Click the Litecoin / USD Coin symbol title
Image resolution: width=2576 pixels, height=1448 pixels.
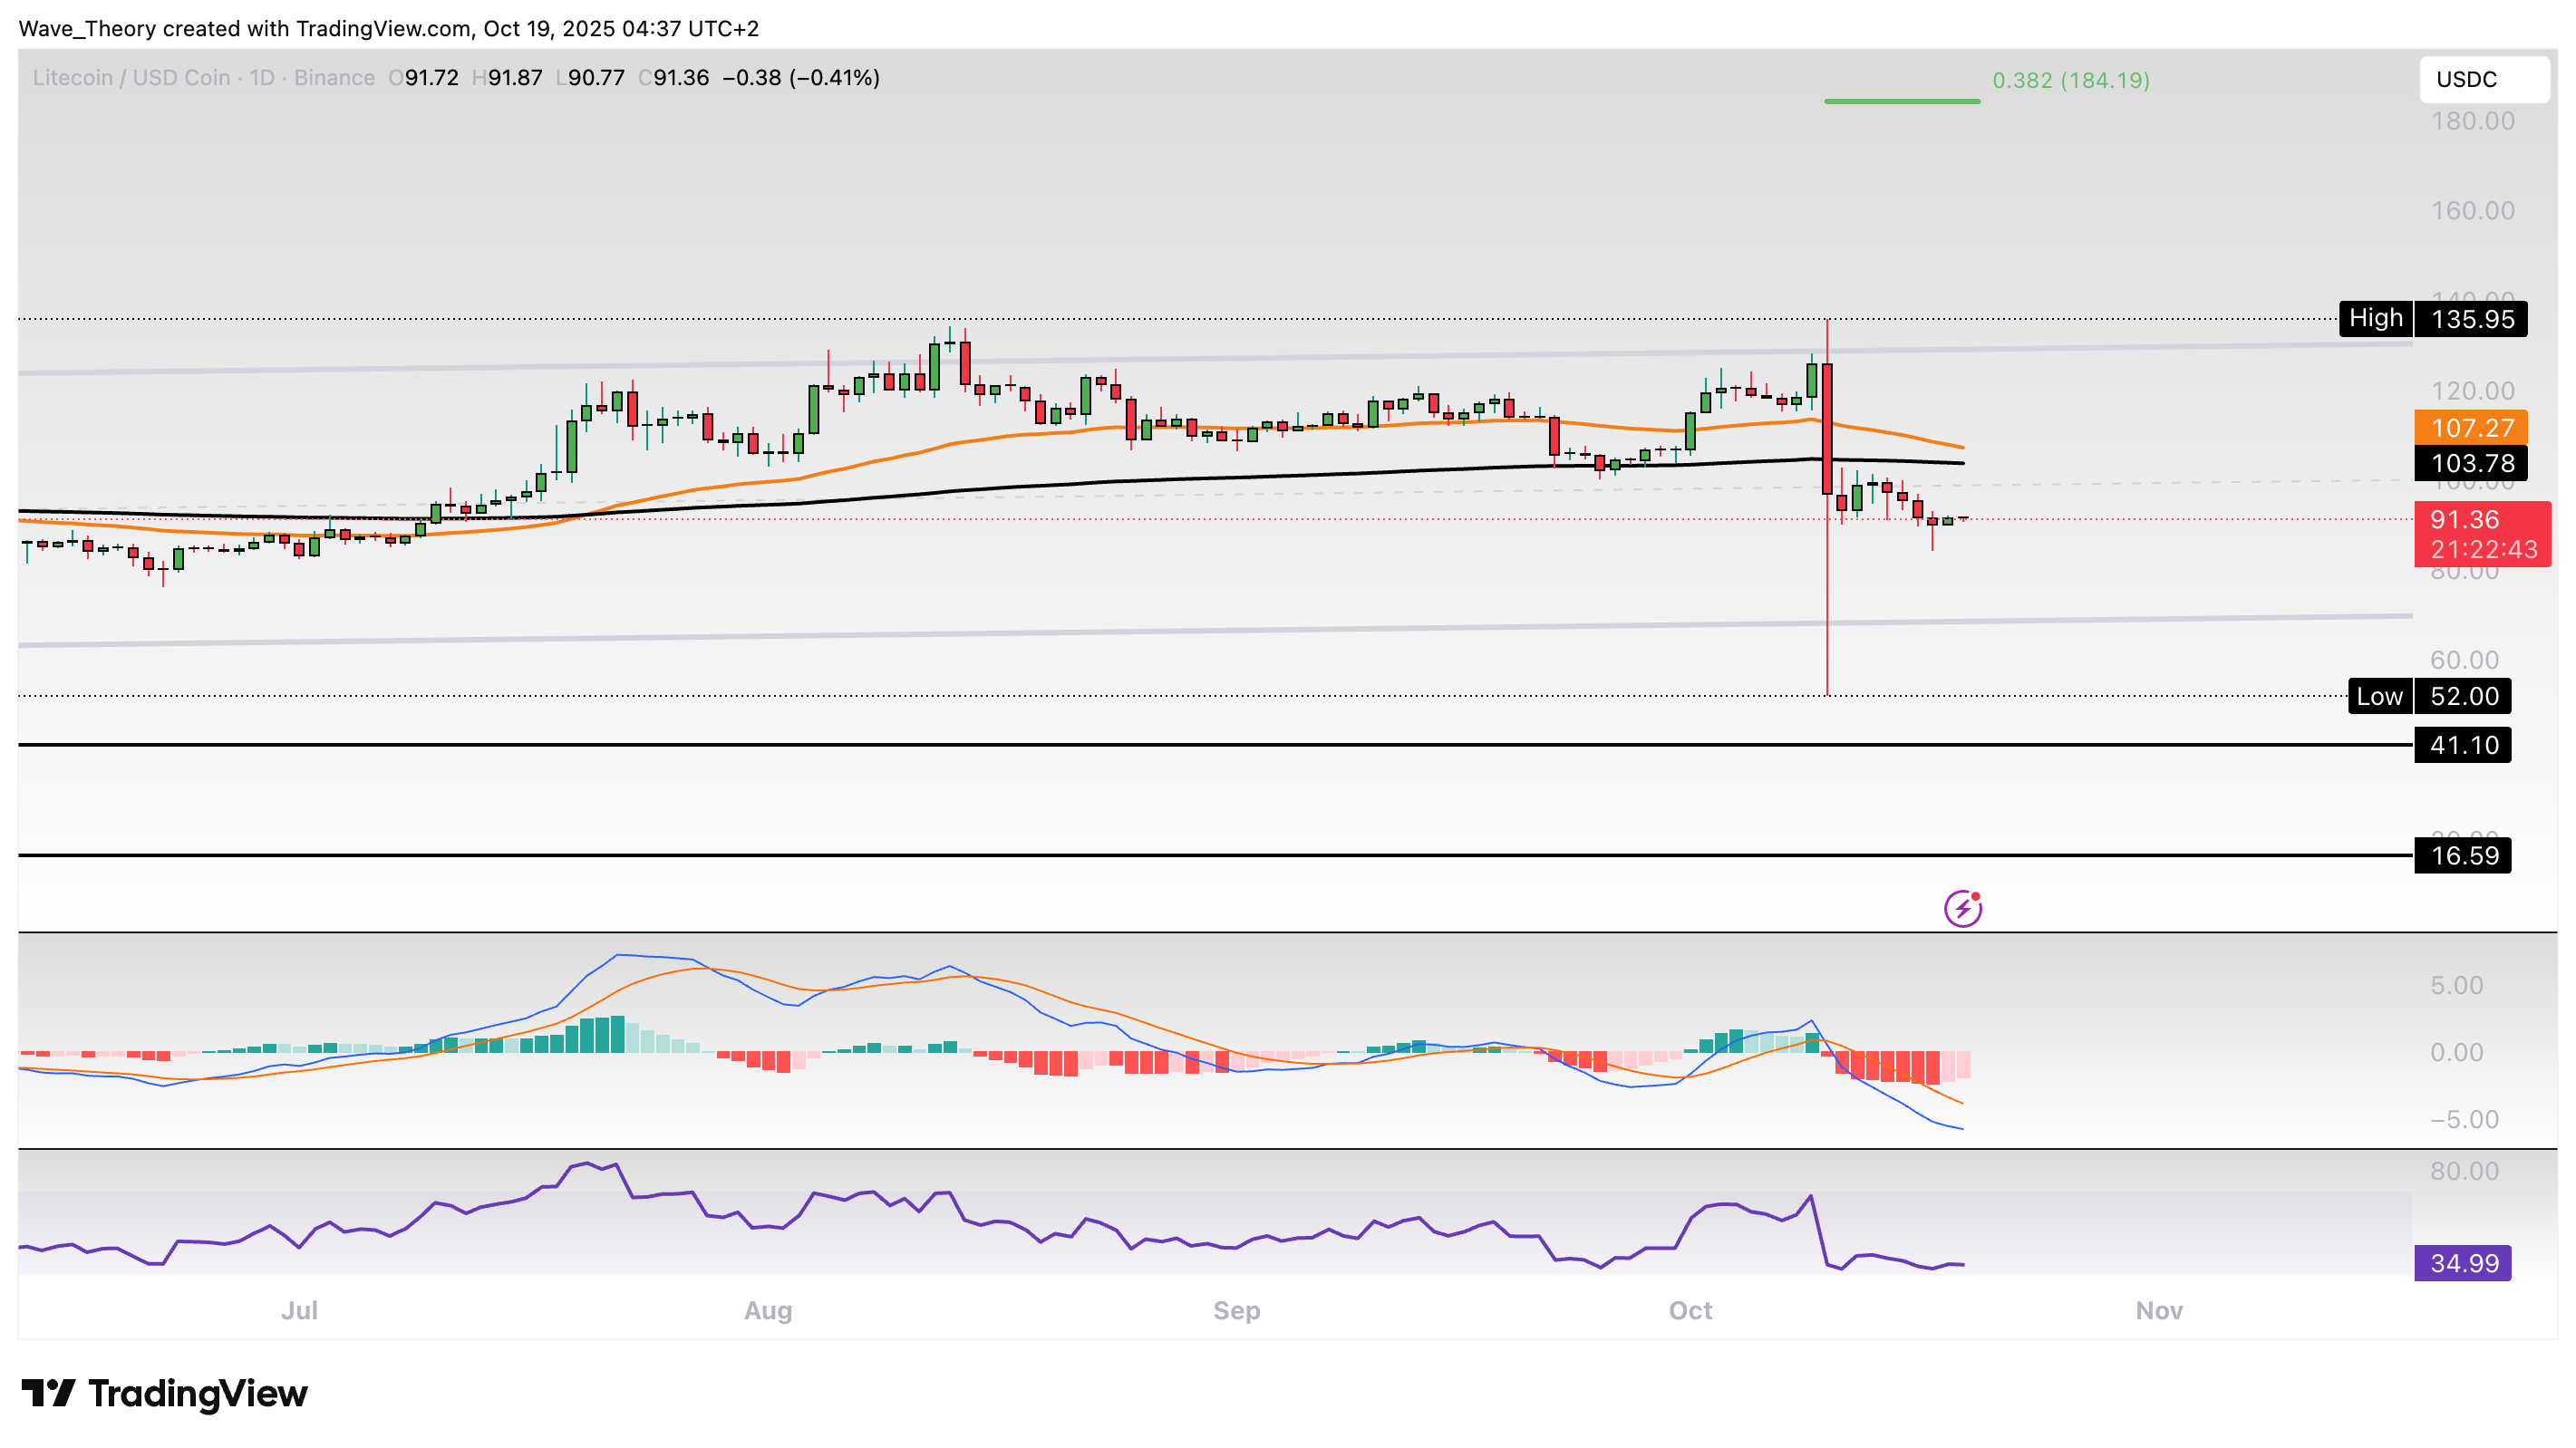(x=131, y=78)
